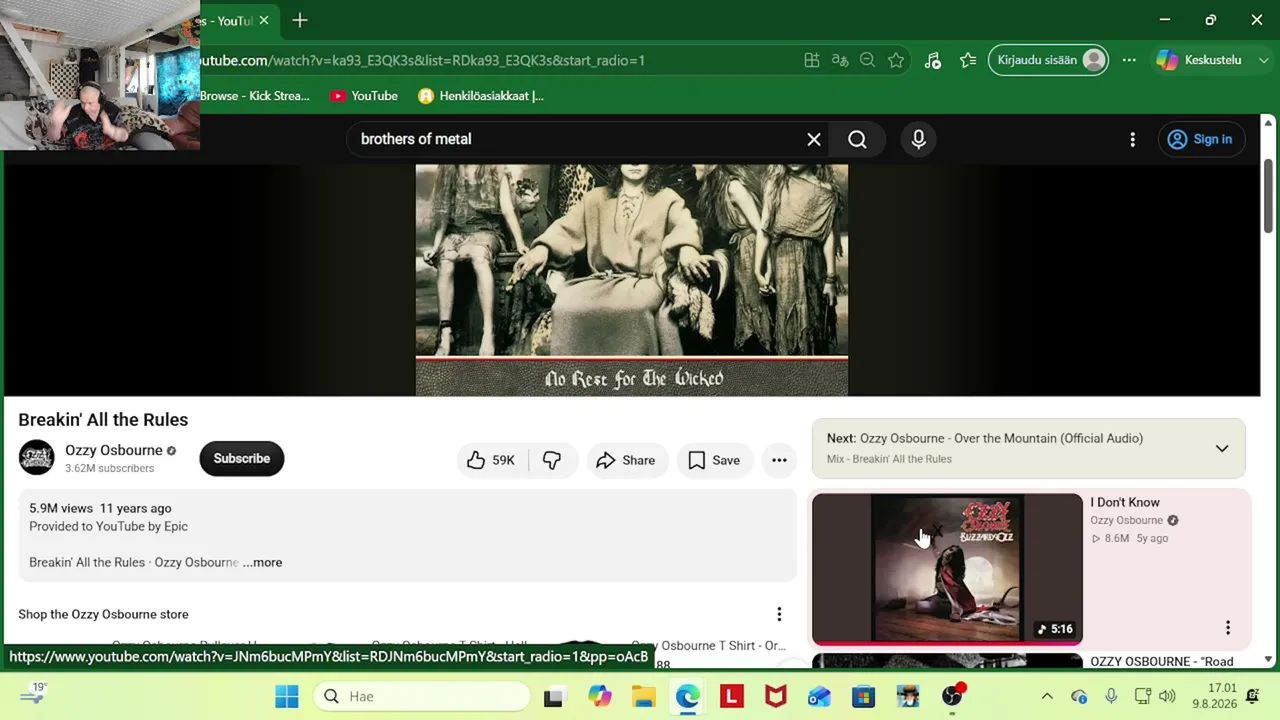The width and height of the screenshot is (1280, 720).
Task: Clear the YouTube search box text
Action: point(814,140)
